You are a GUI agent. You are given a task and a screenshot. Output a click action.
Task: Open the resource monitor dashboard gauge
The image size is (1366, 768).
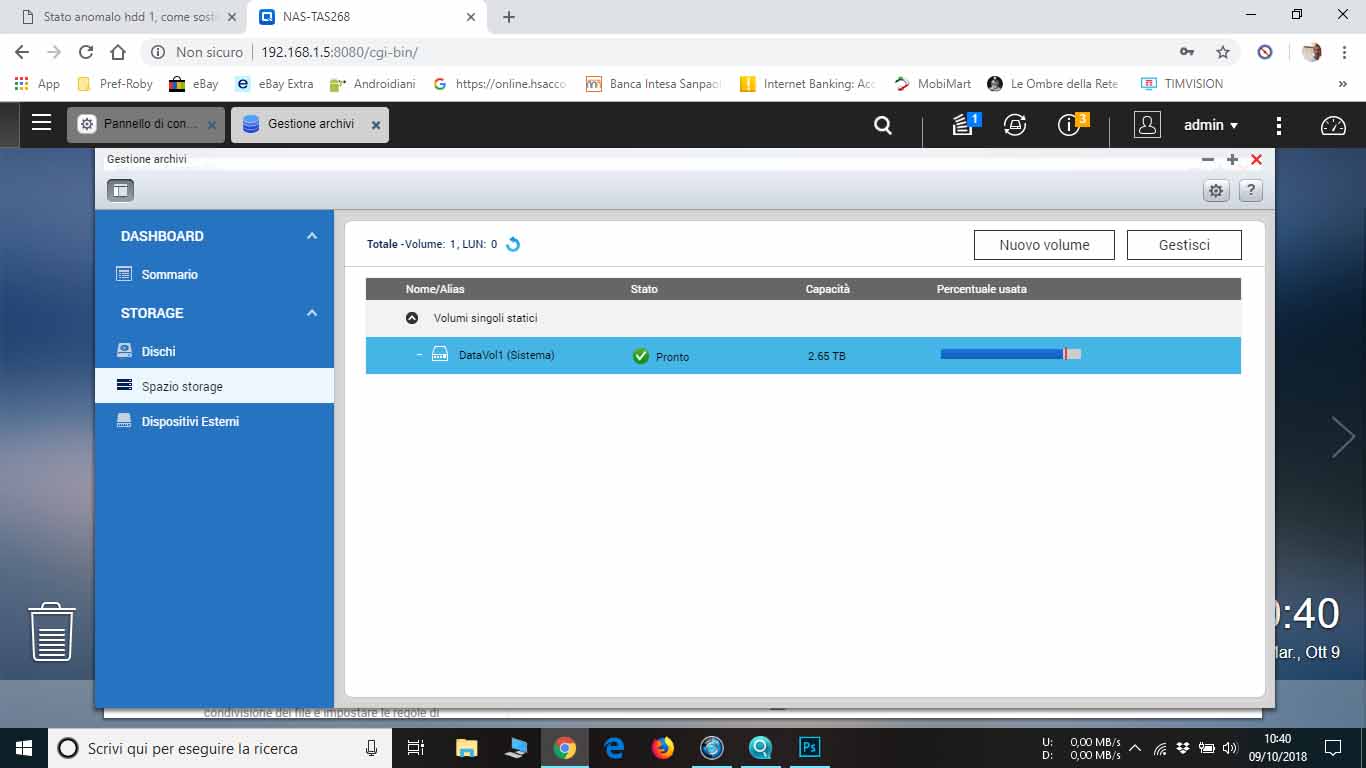[x=1333, y=125]
